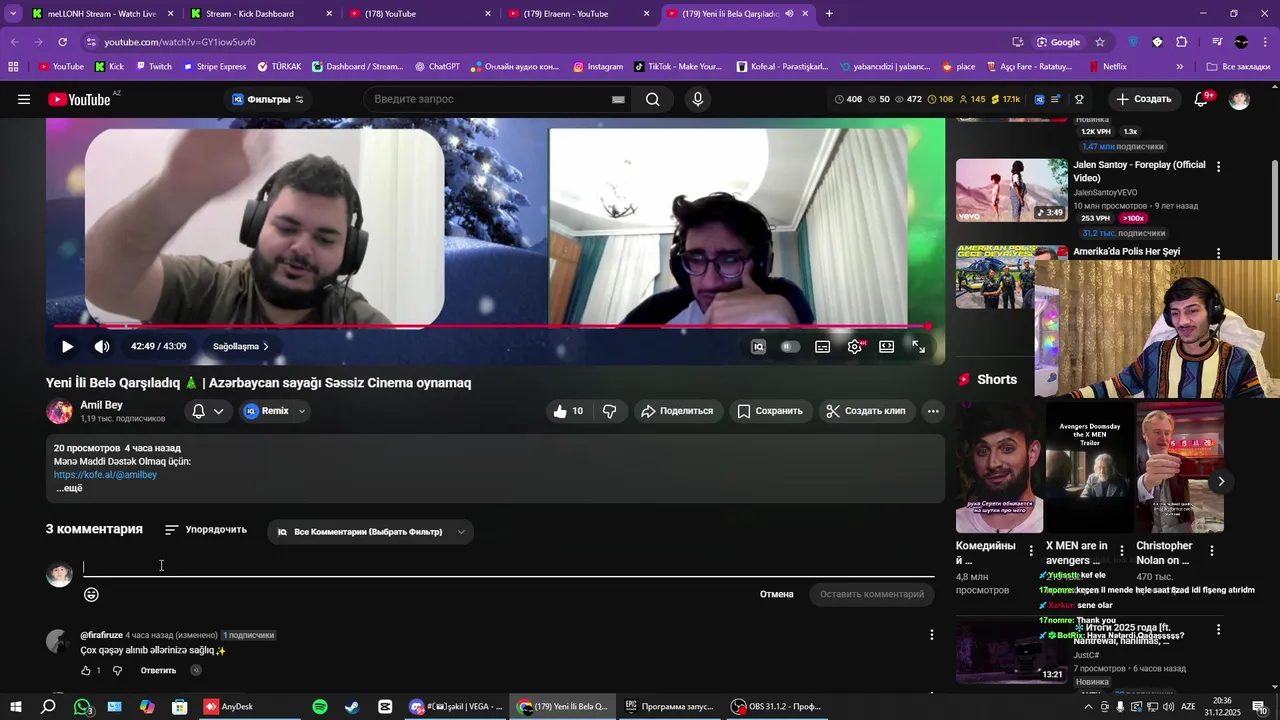Click the search magnifier button
This screenshot has height=720, width=1280.
(x=652, y=99)
